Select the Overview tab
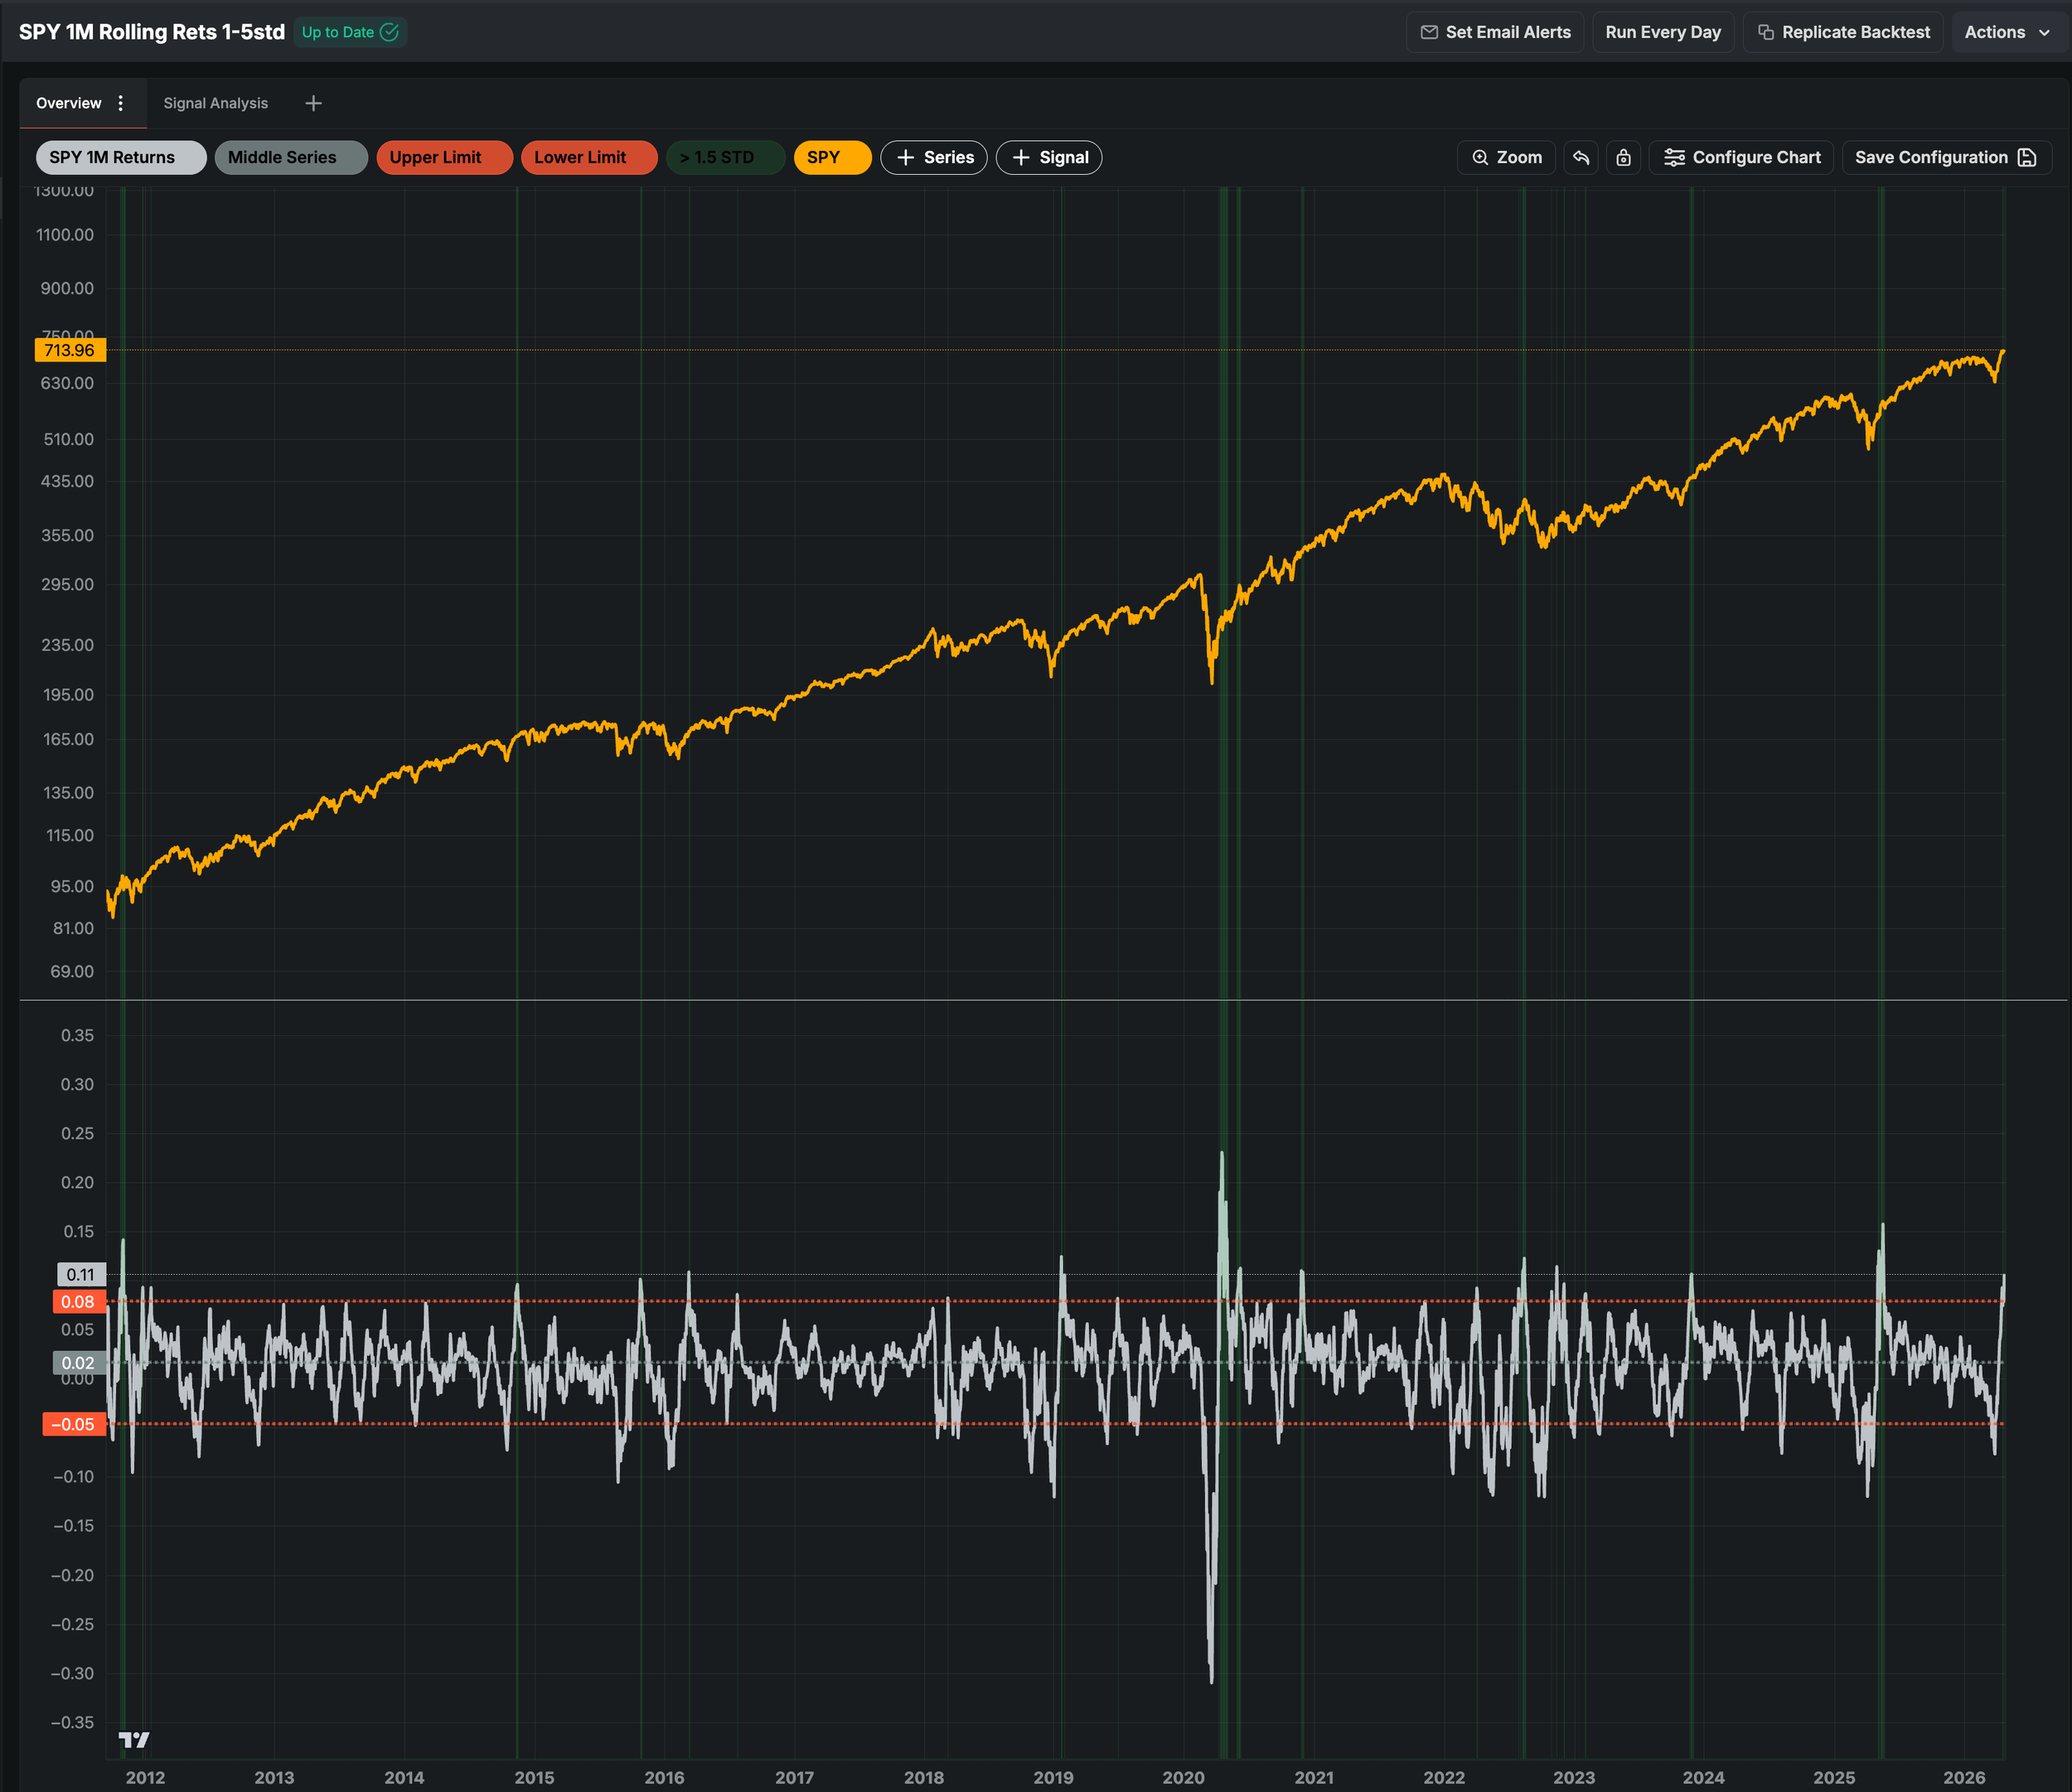2072x1792 pixels. (x=68, y=103)
